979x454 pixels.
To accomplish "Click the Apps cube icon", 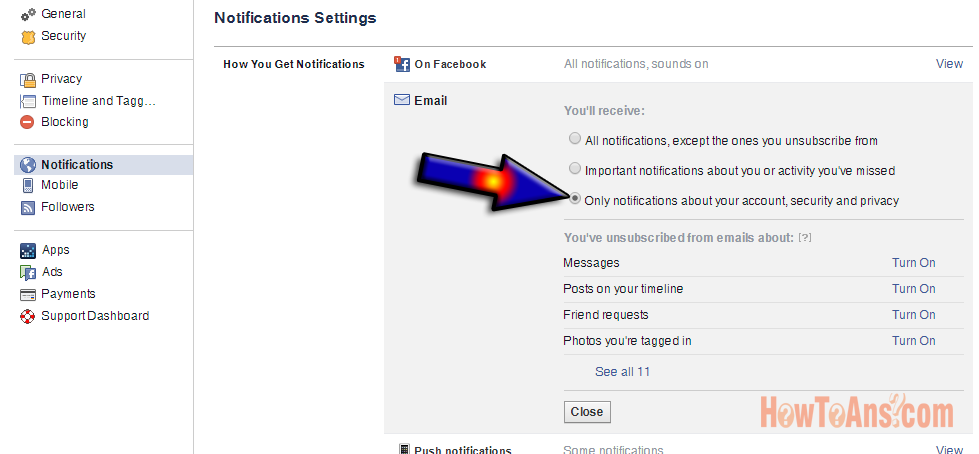I will (x=28, y=251).
